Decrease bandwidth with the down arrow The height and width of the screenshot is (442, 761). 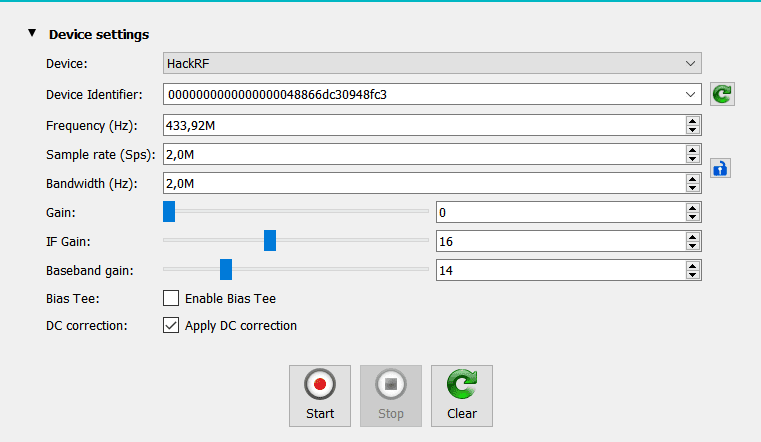693,188
